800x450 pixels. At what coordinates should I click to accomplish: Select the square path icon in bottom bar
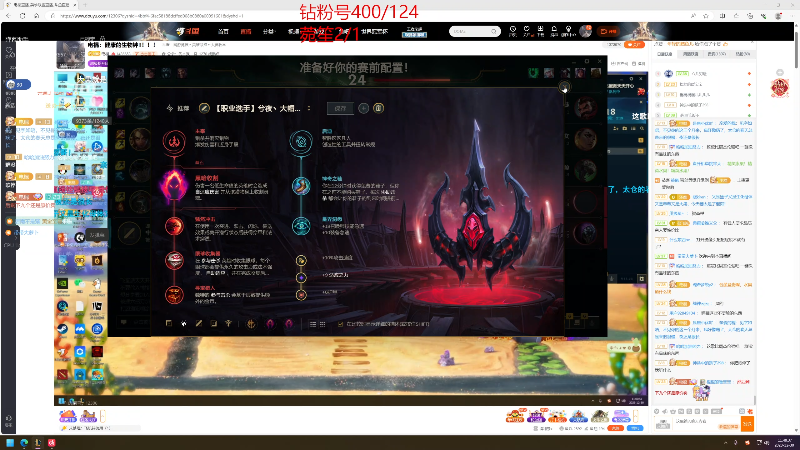214,323
